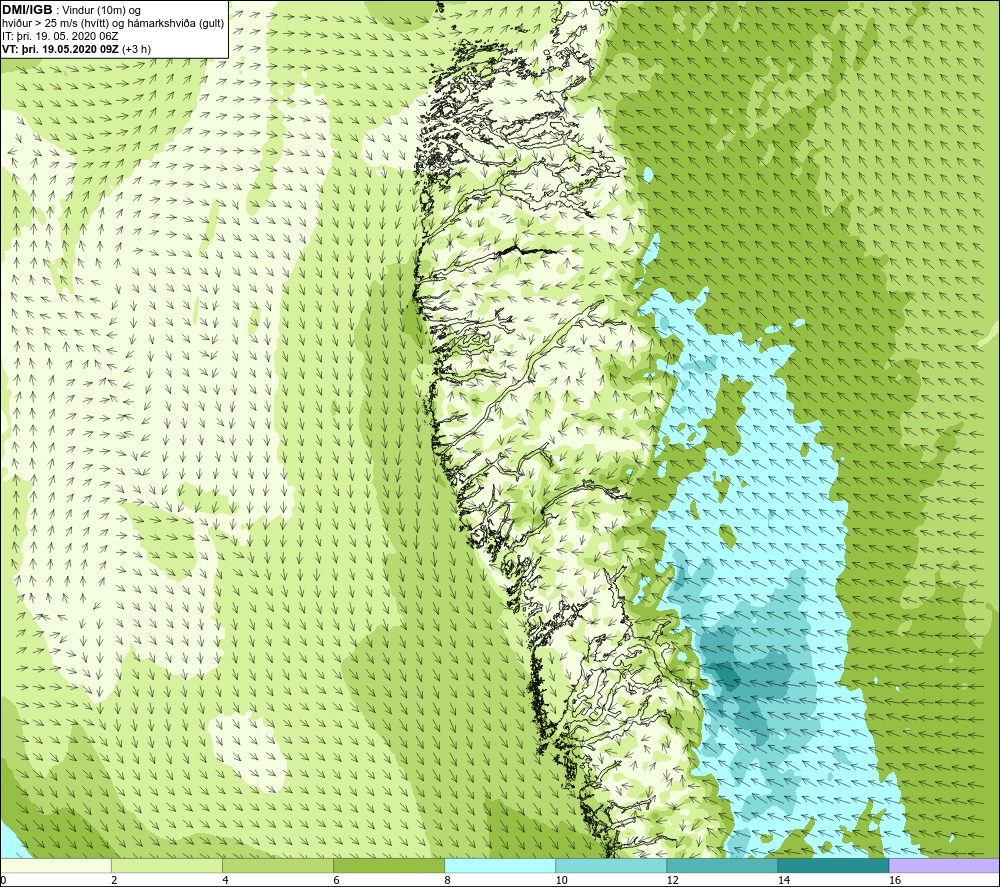Click the legend scale label '8'
The image size is (1000, 887).
pyautogui.click(x=447, y=881)
